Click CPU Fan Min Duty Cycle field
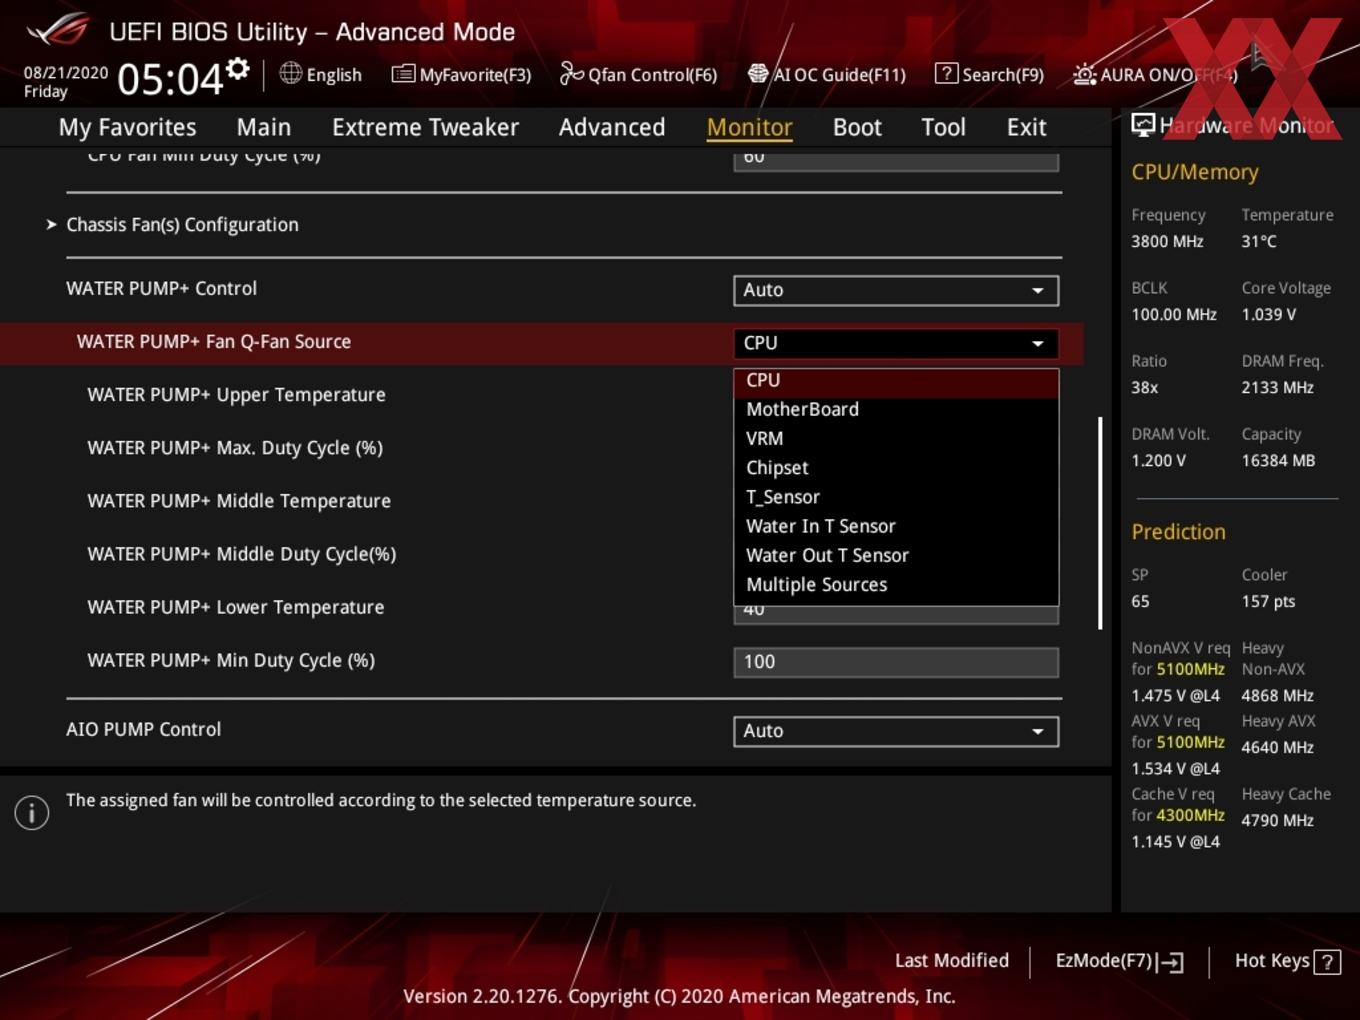The image size is (1360, 1020). point(896,160)
